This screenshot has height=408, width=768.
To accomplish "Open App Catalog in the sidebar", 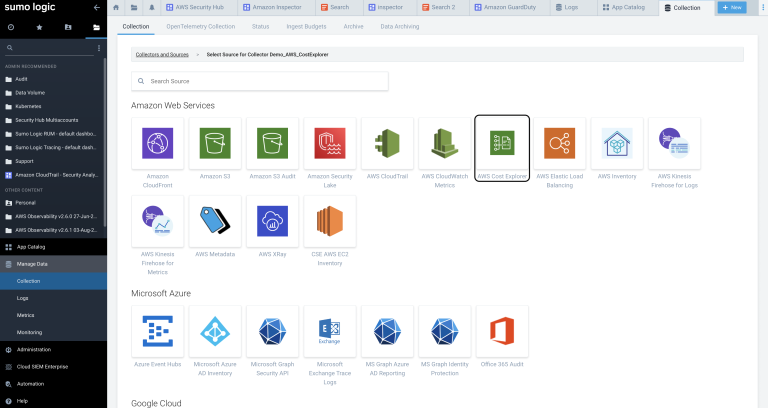I will pyautogui.click(x=53, y=247).
